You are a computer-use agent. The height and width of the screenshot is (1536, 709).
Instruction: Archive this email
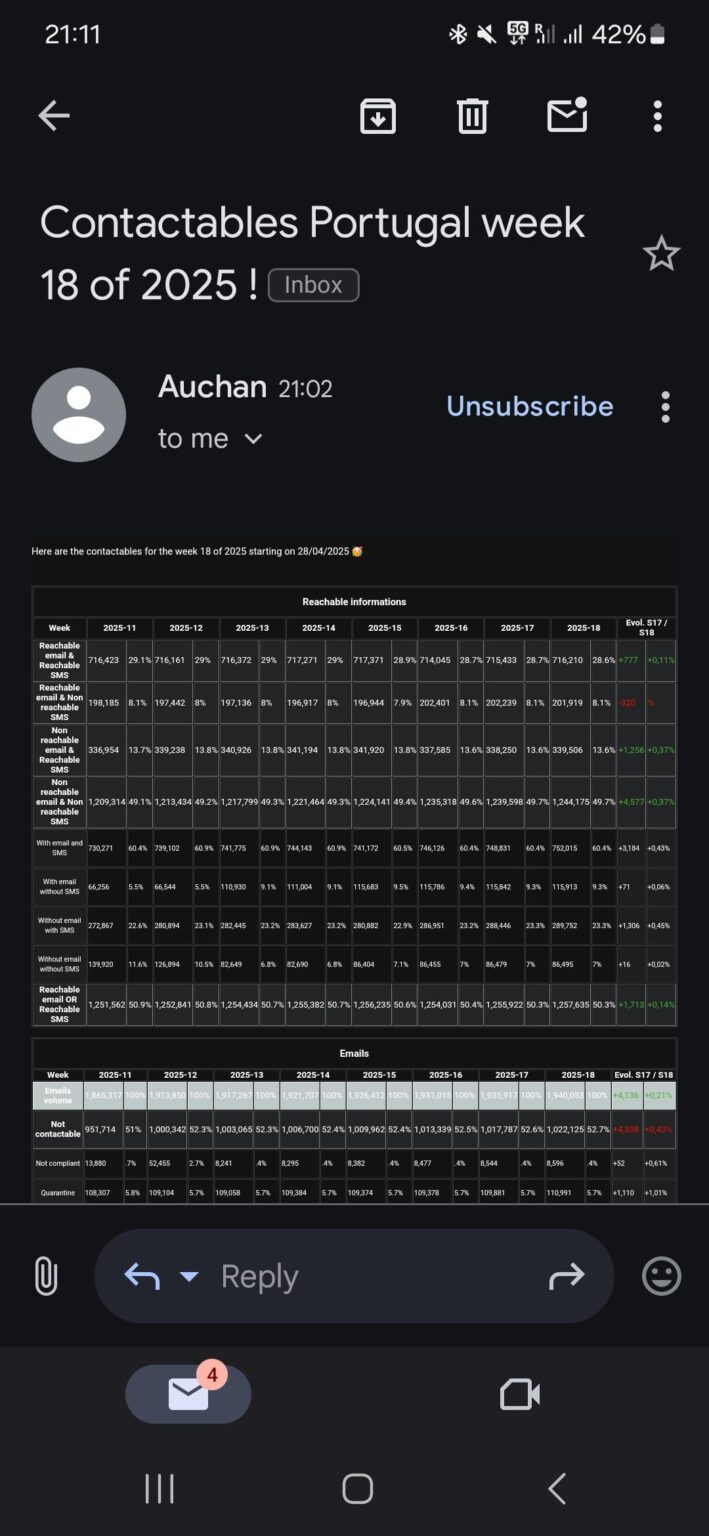point(378,116)
